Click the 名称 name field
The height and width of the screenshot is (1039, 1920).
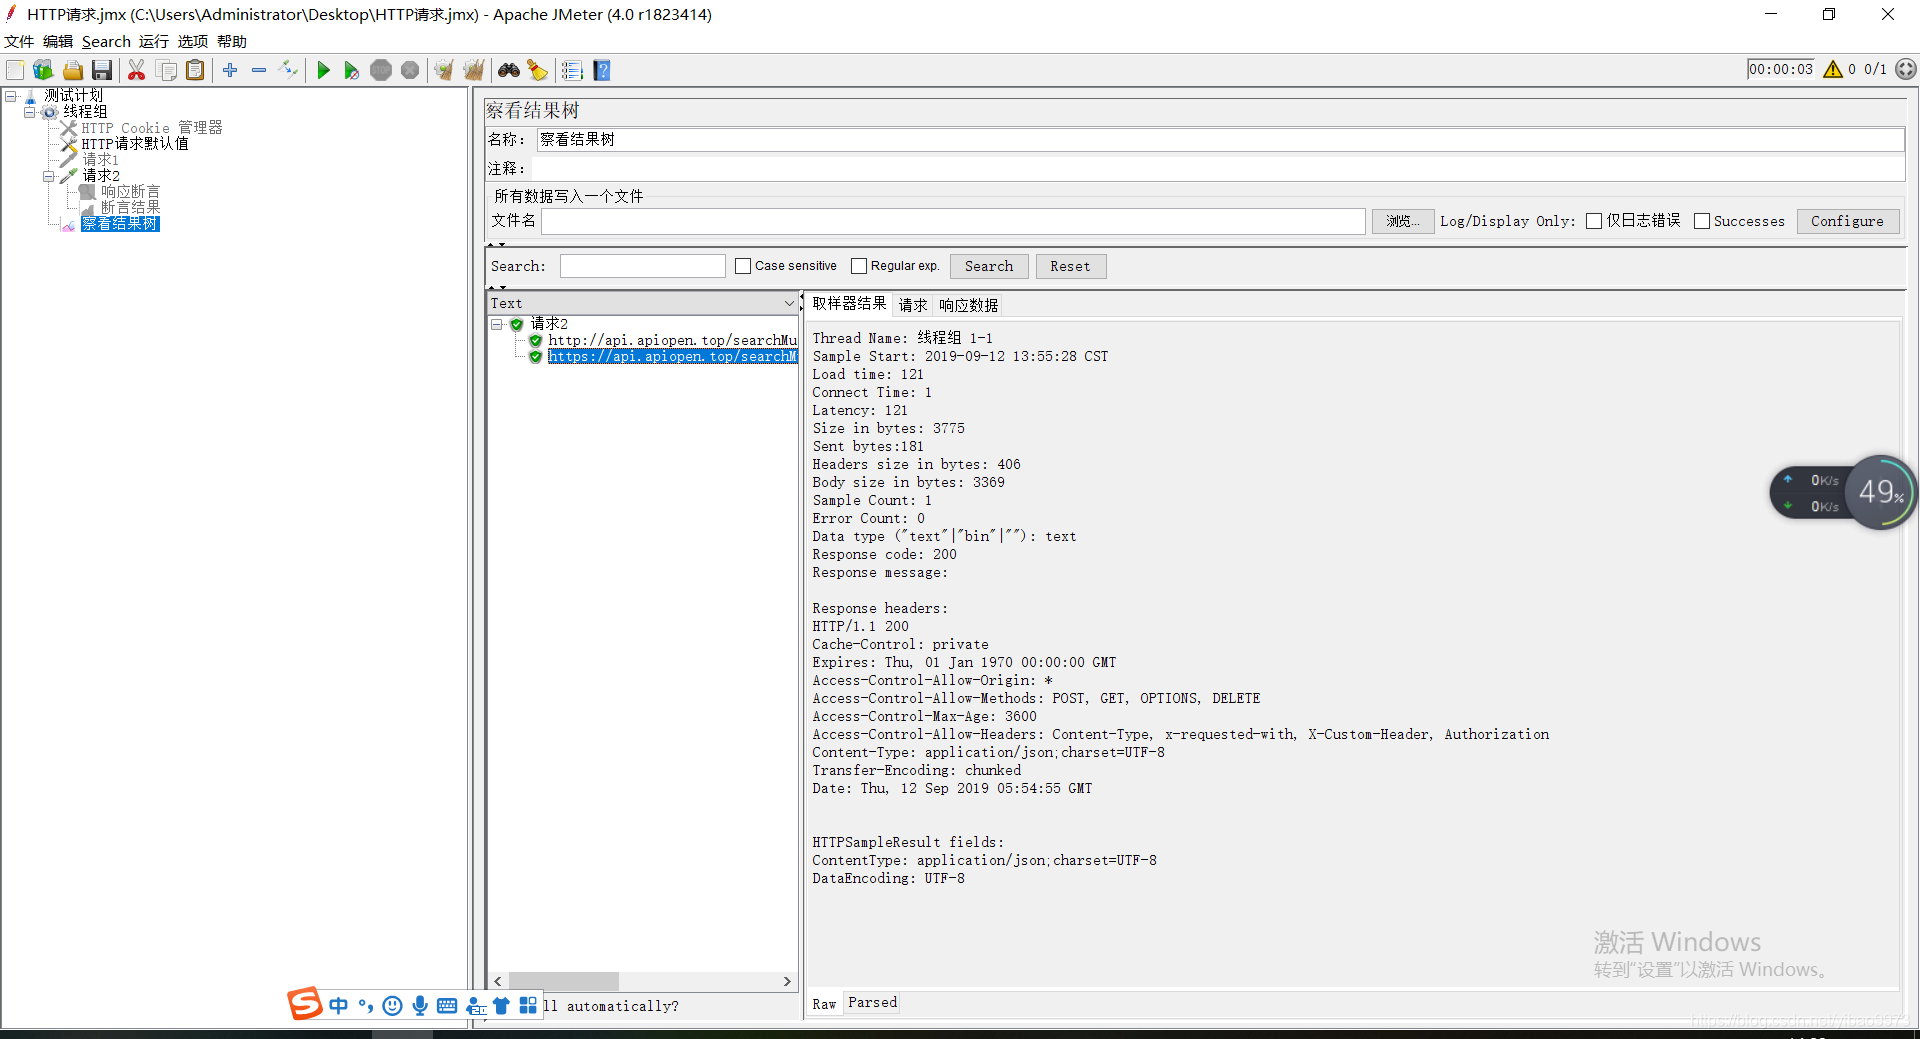(x=1220, y=139)
